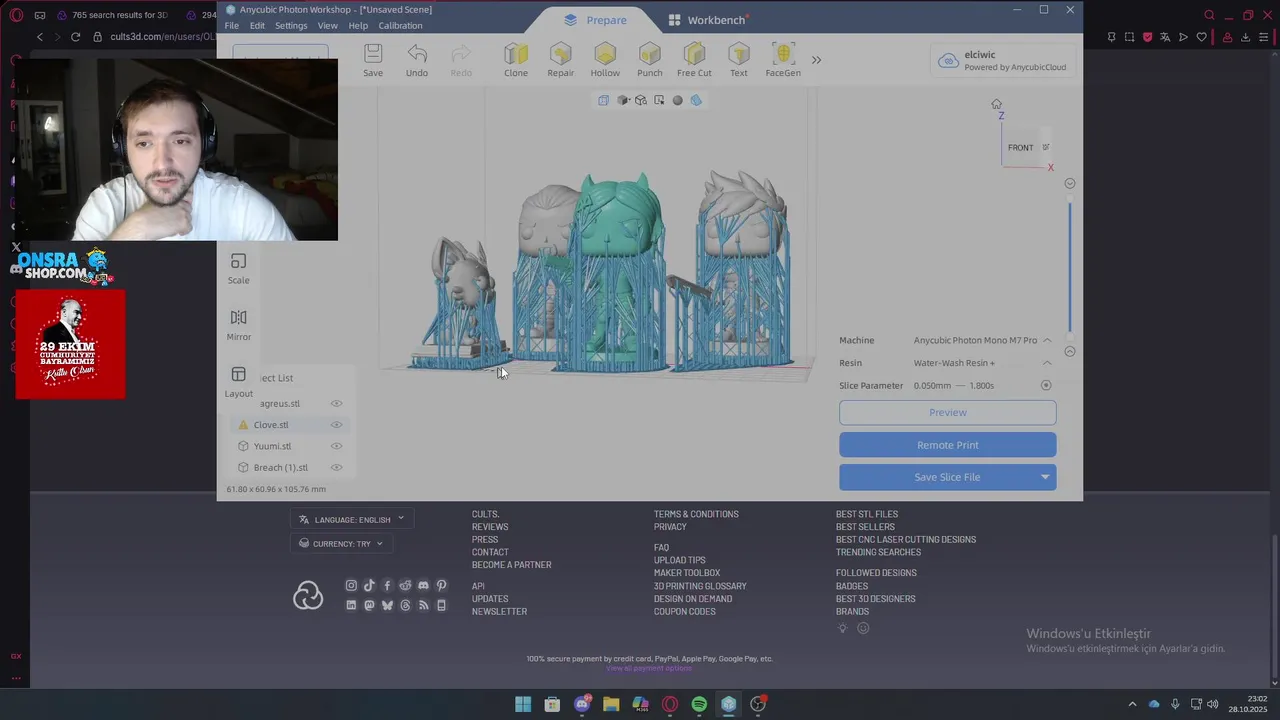
Task: Open the Edit menu
Action: (257, 26)
